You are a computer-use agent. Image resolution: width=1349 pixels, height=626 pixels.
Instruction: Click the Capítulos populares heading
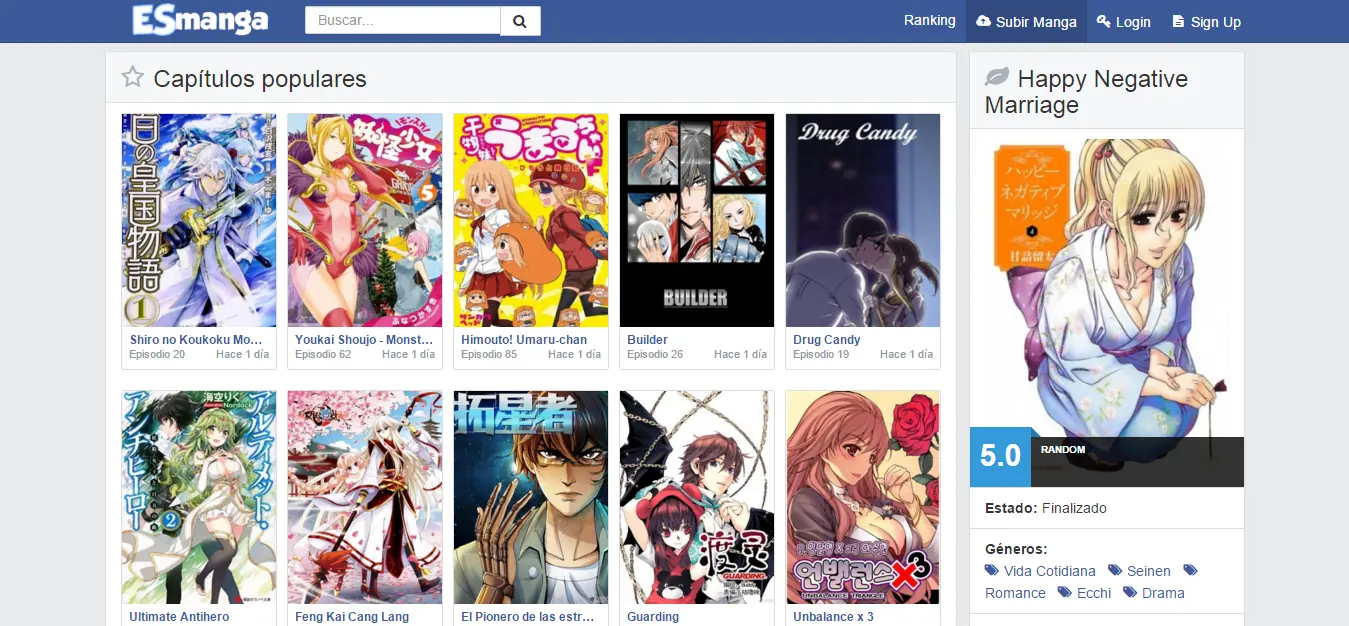[260, 79]
